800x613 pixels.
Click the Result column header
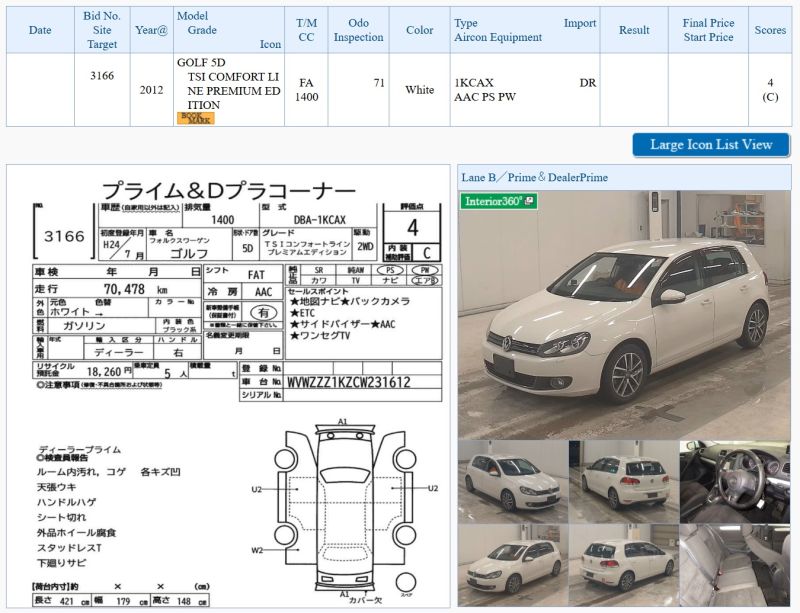pyautogui.click(x=634, y=30)
